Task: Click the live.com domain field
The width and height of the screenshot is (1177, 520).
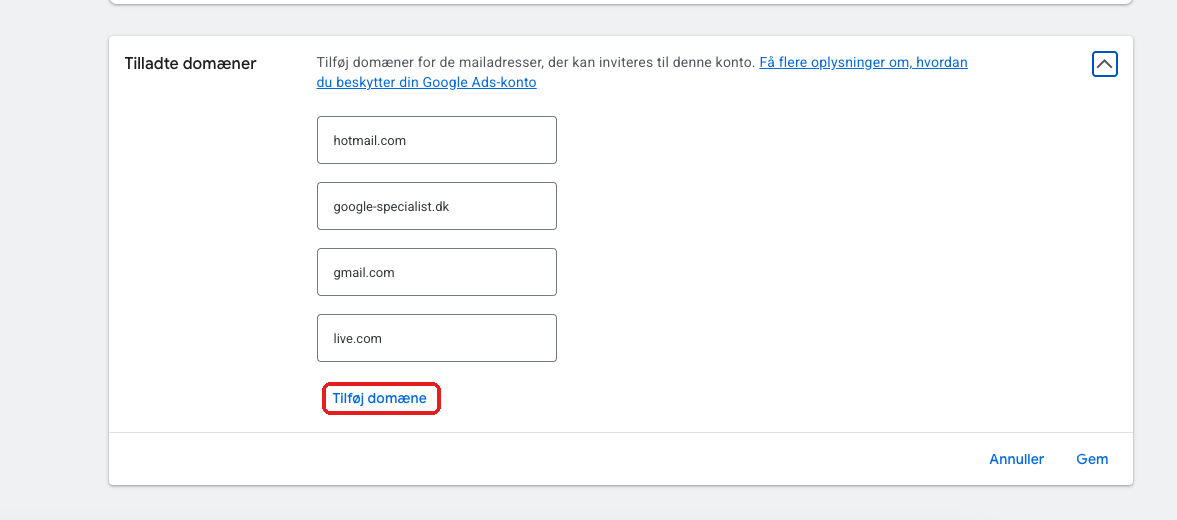Action: (x=437, y=338)
